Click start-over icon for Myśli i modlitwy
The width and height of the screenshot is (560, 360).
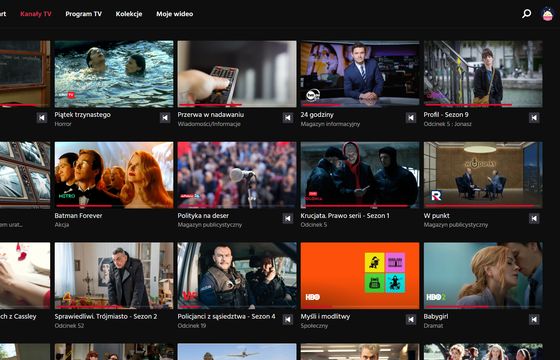[411, 319]
